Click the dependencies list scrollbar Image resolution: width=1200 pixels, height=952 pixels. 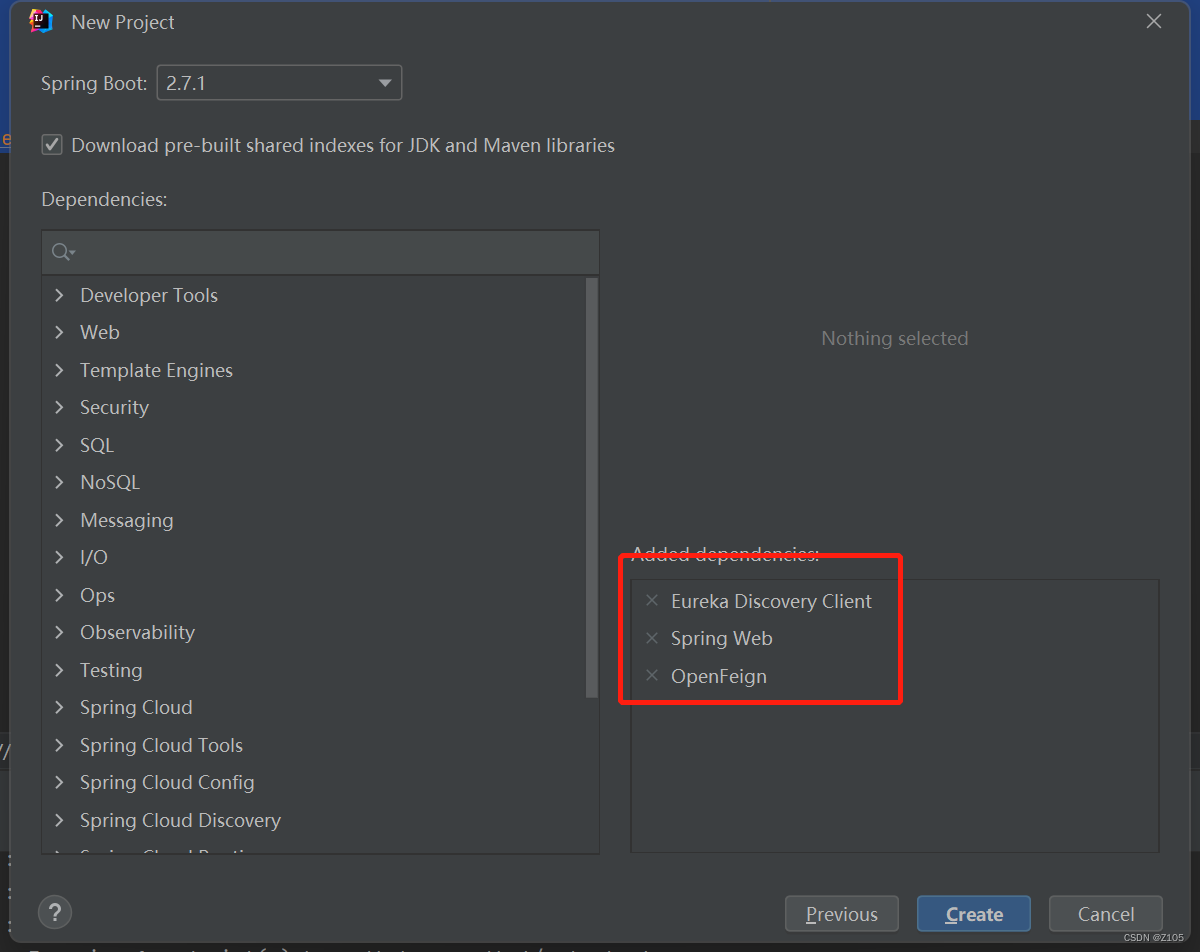click(x=592, y=487)
